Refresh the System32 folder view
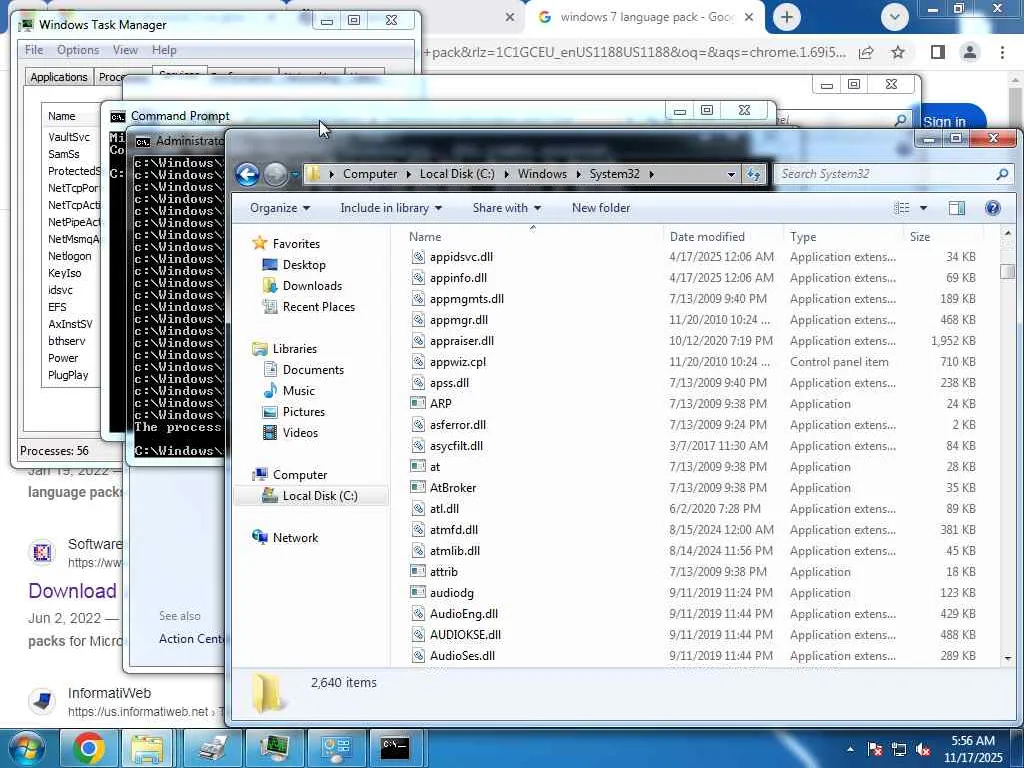 coord(754,174)
